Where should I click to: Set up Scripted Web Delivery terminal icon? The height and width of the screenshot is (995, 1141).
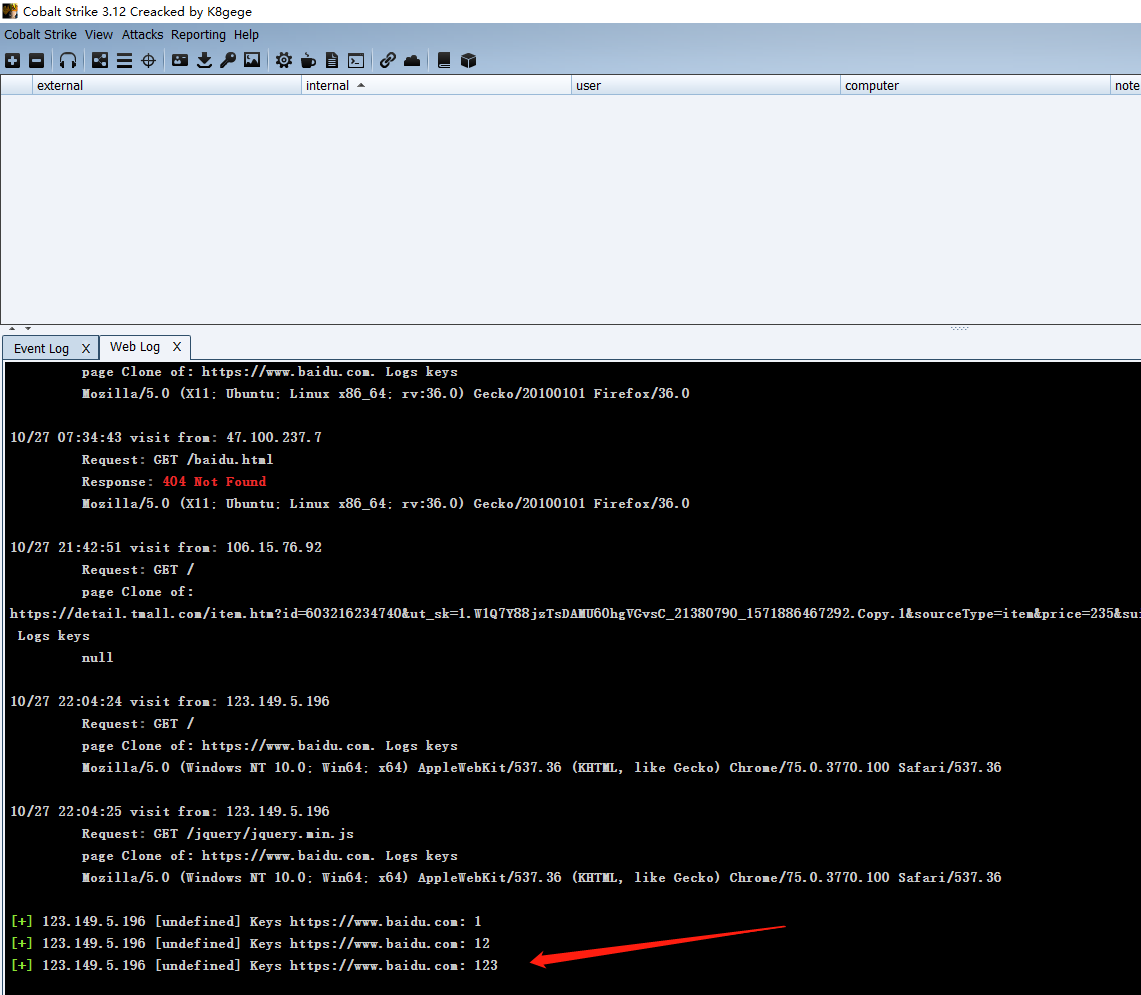(x=356, y=60)
